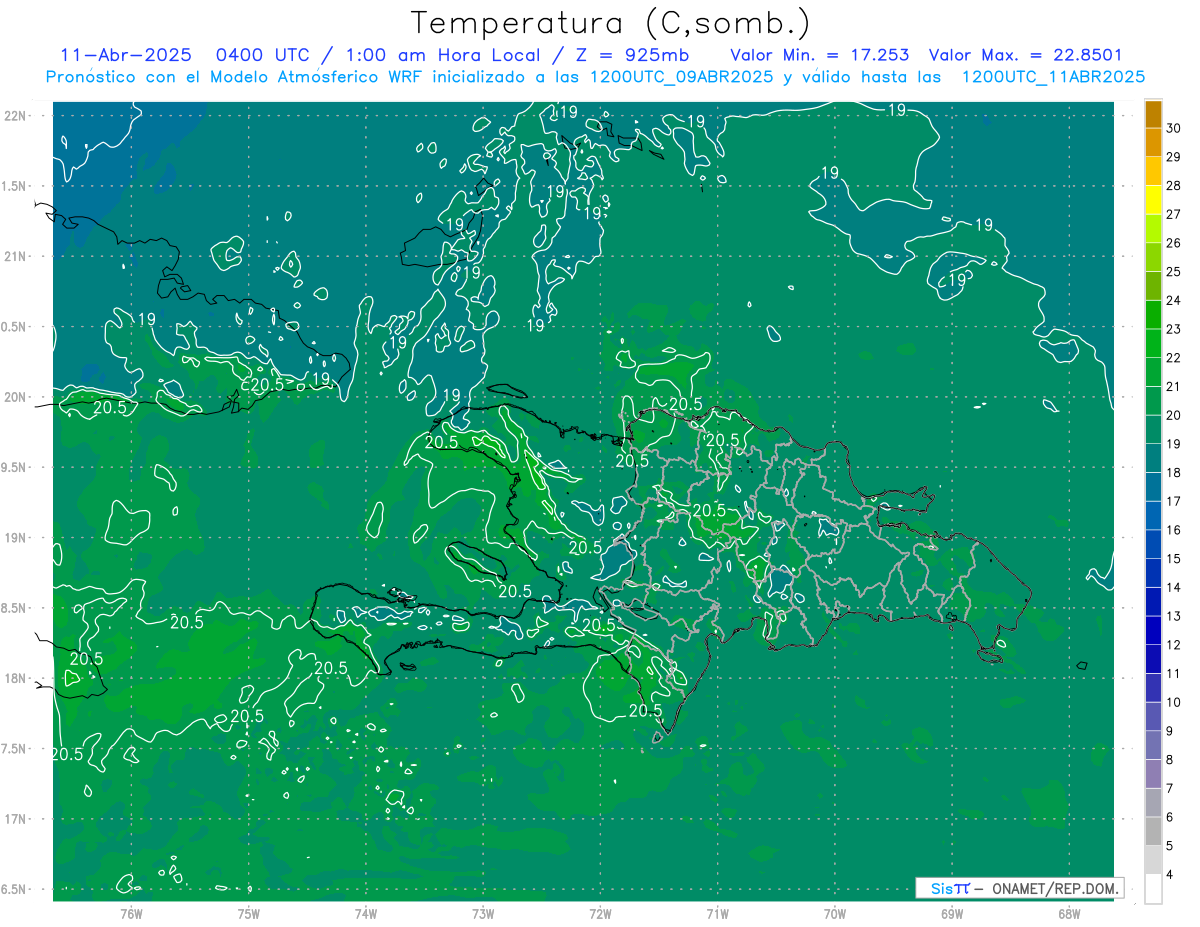Click the '21N' latitude axis label

(x=14, y=256)
